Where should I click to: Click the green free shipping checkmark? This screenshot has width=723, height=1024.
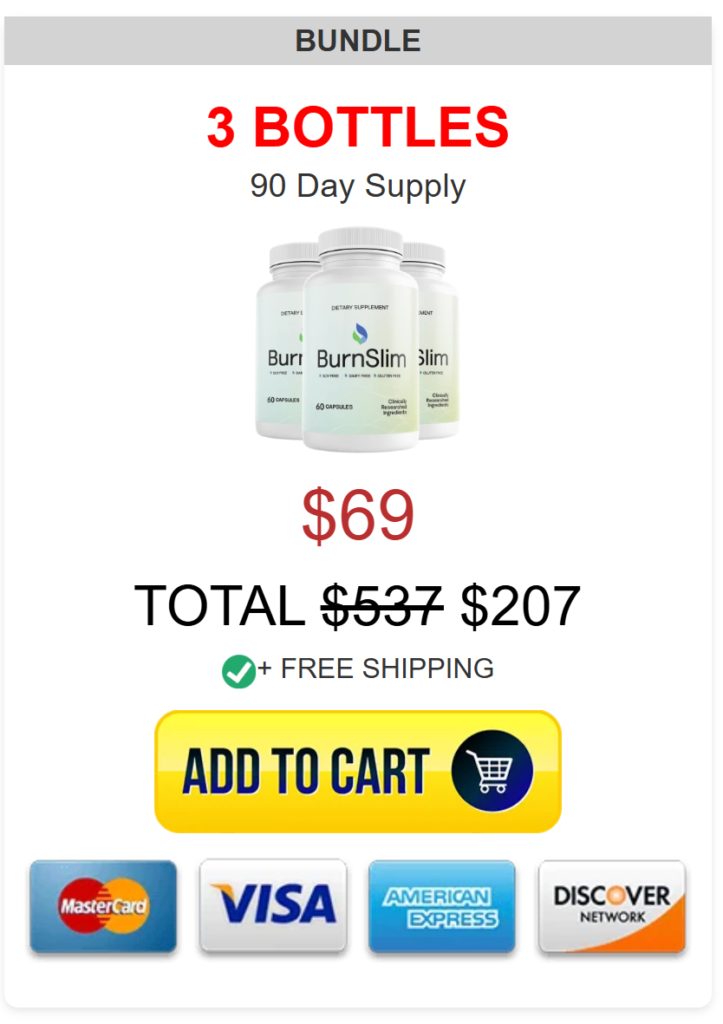tap(238, 671)
